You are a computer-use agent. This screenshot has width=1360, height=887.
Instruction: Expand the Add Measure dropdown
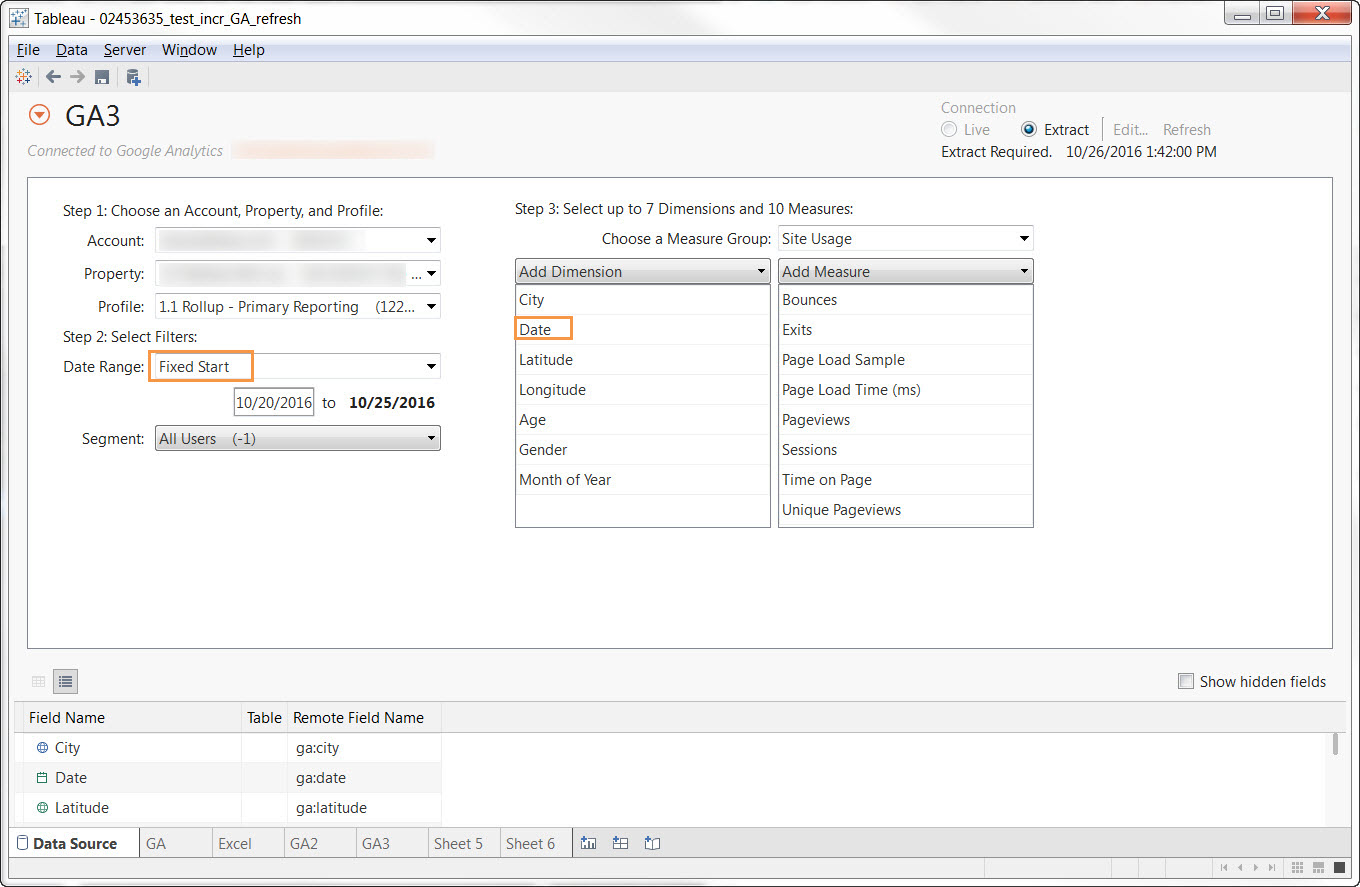[x=905, y=271]
